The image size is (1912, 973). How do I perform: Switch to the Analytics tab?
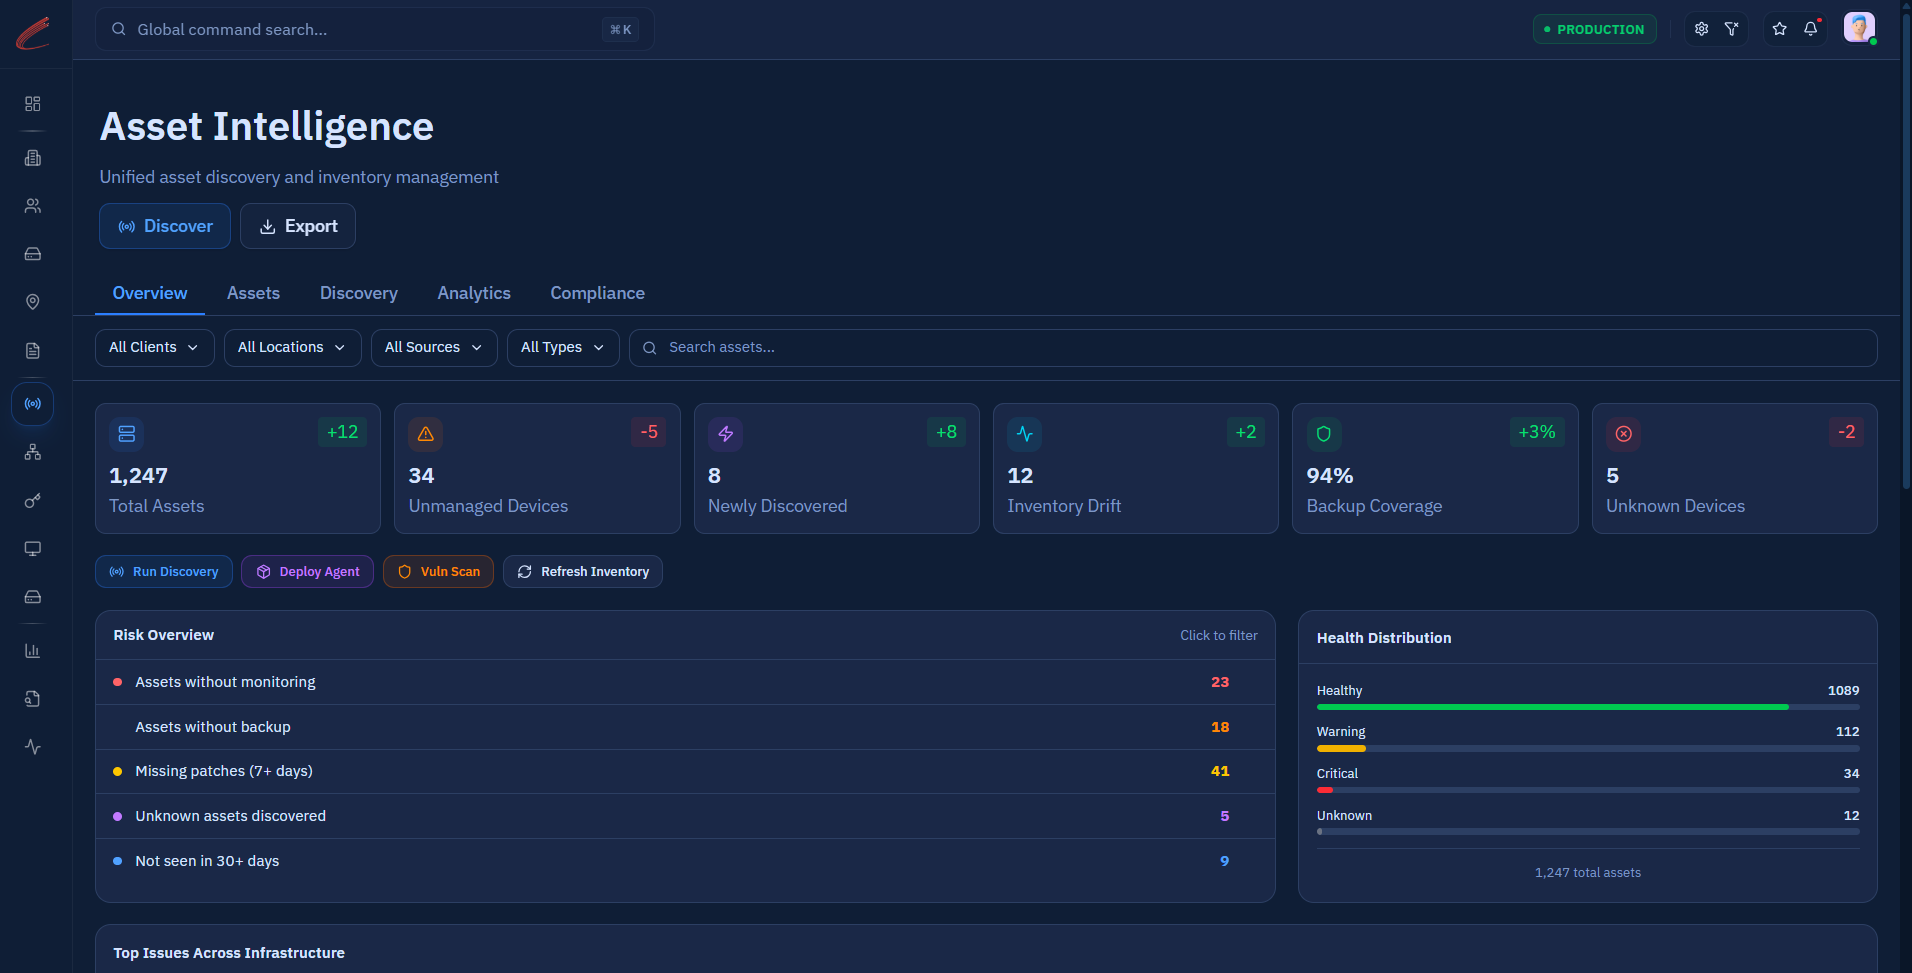474,293
